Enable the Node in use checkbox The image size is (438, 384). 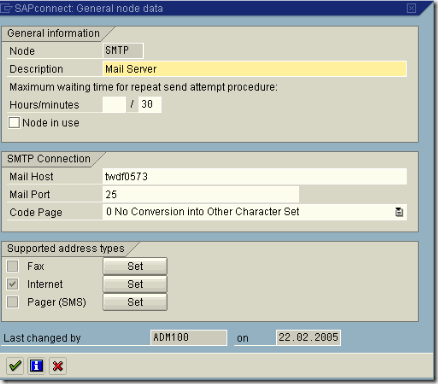(x=14, y=123)
